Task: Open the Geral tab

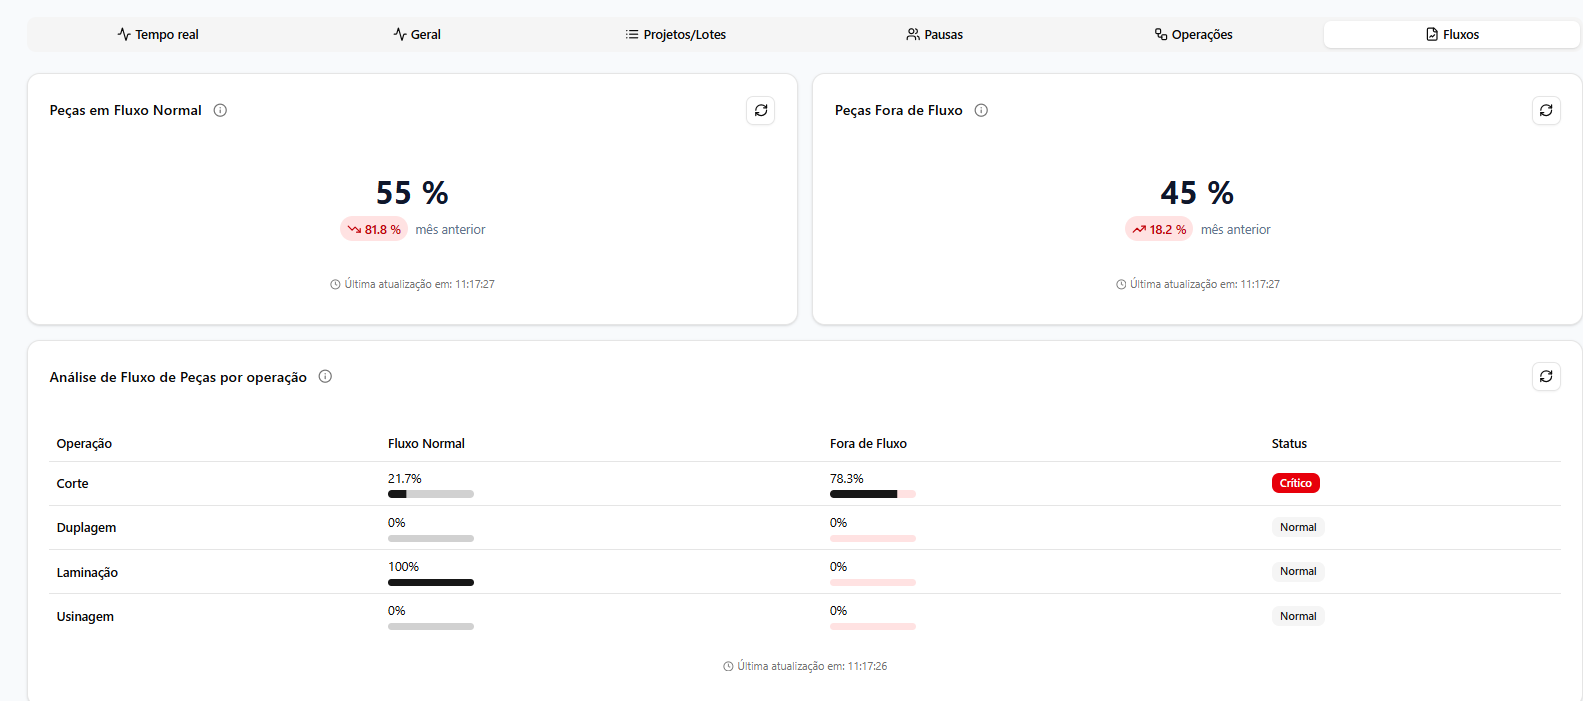Action: (417, 34)
